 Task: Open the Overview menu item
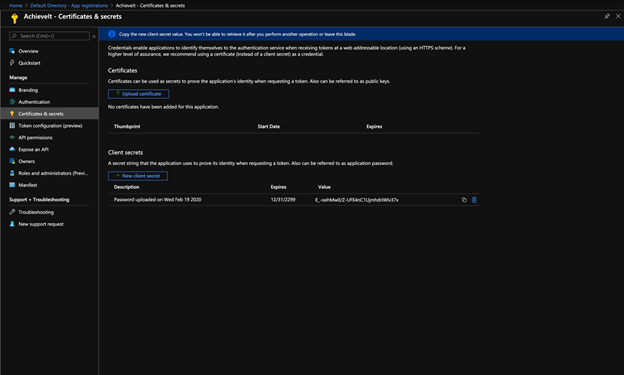tap(28, 51)
